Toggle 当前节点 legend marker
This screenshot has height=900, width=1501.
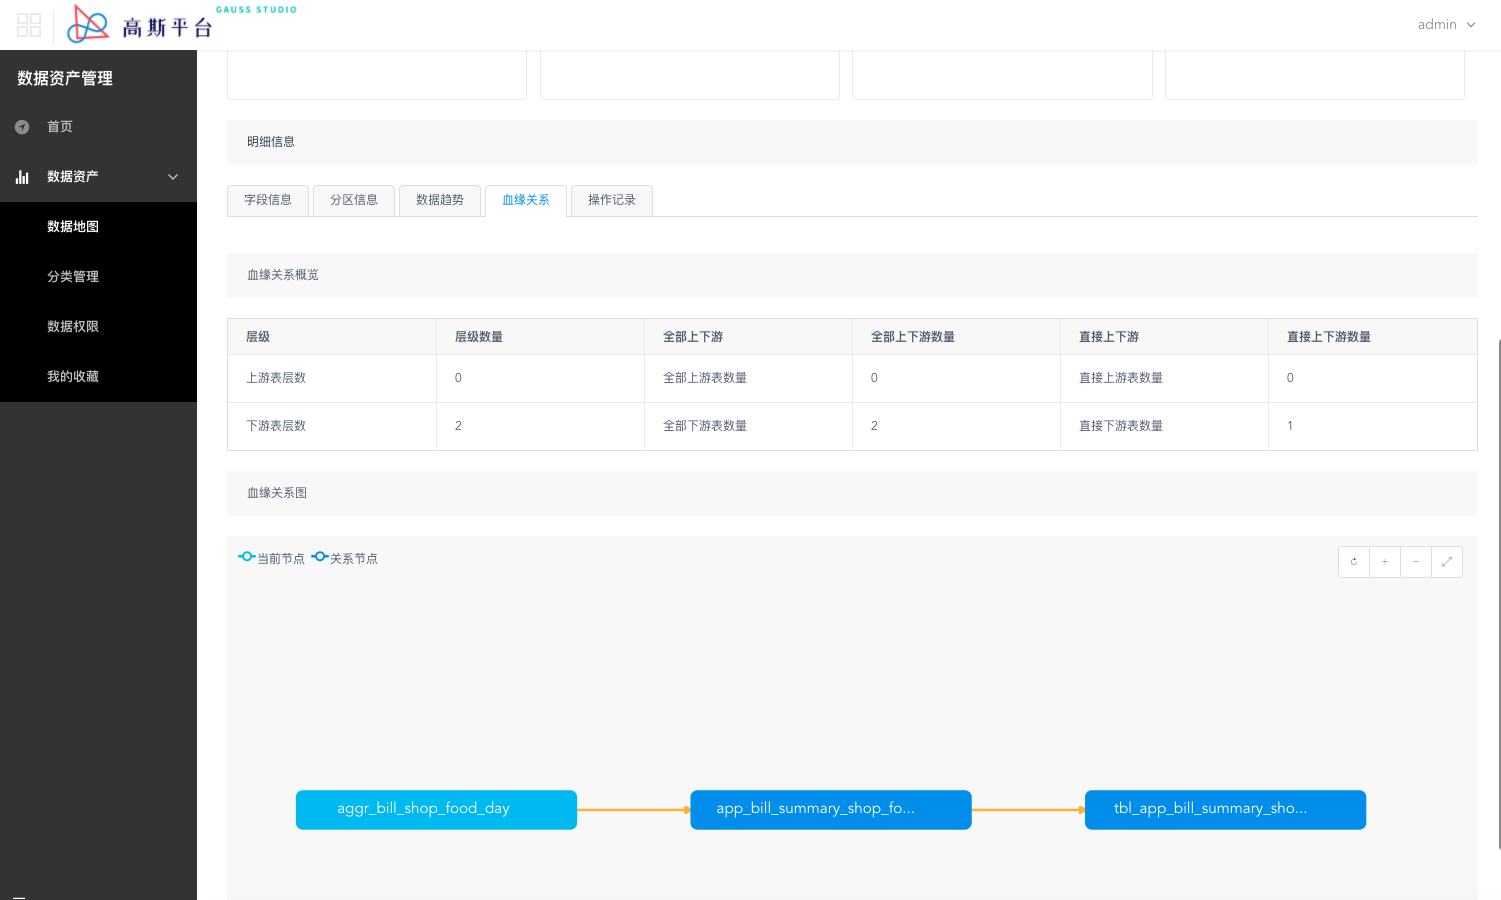coord(247,557)
